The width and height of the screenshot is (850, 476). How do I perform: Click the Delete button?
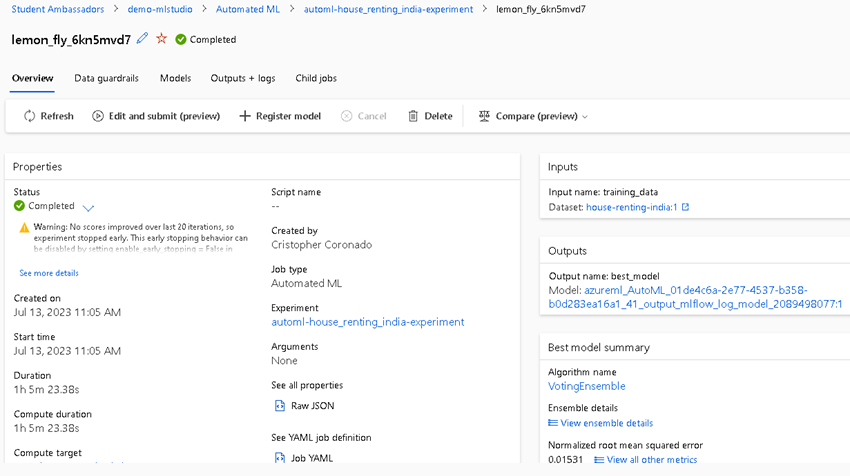point(430,116)
